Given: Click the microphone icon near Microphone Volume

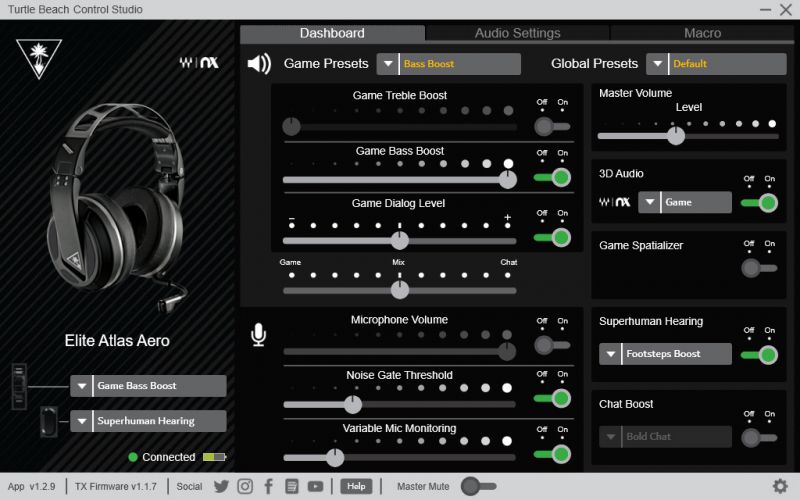Looking at the screenshot, I should point(259,335).
